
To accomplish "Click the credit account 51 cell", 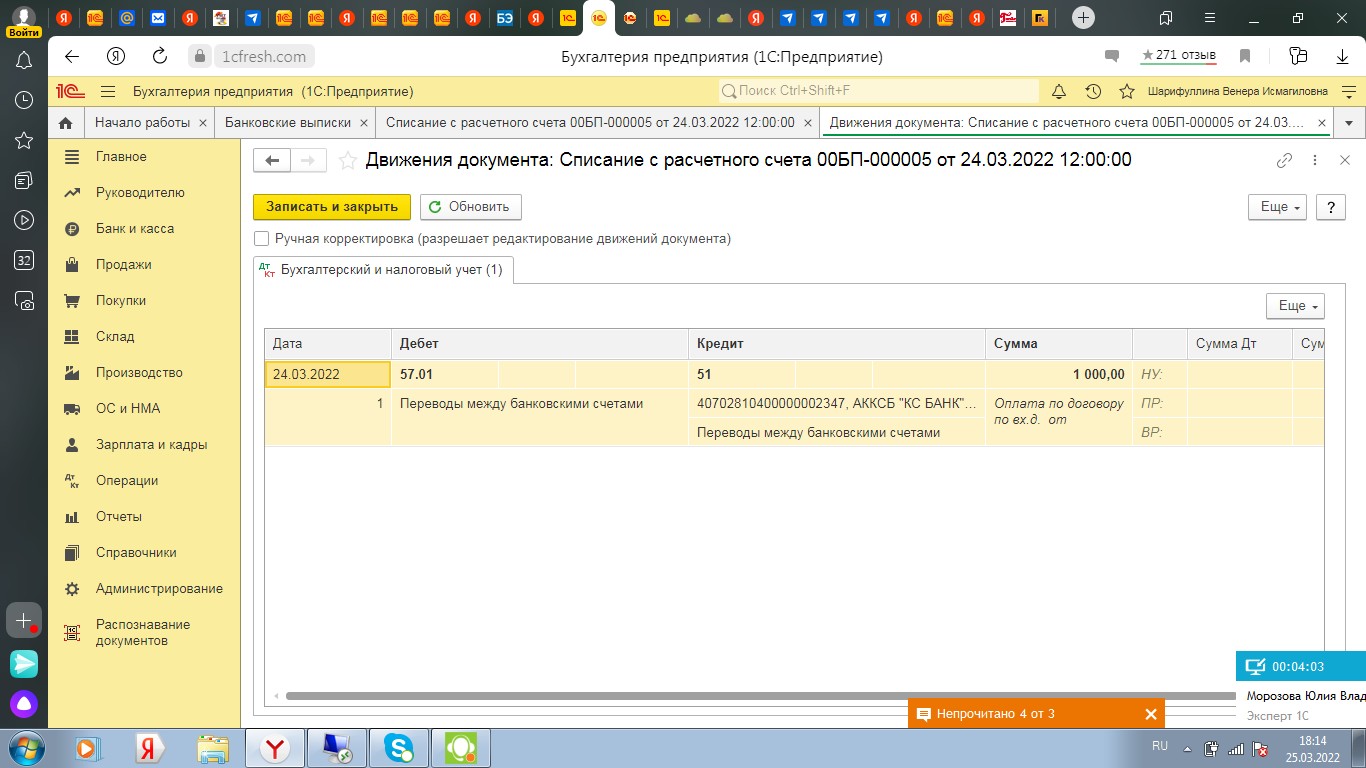I will click(741, 375).
